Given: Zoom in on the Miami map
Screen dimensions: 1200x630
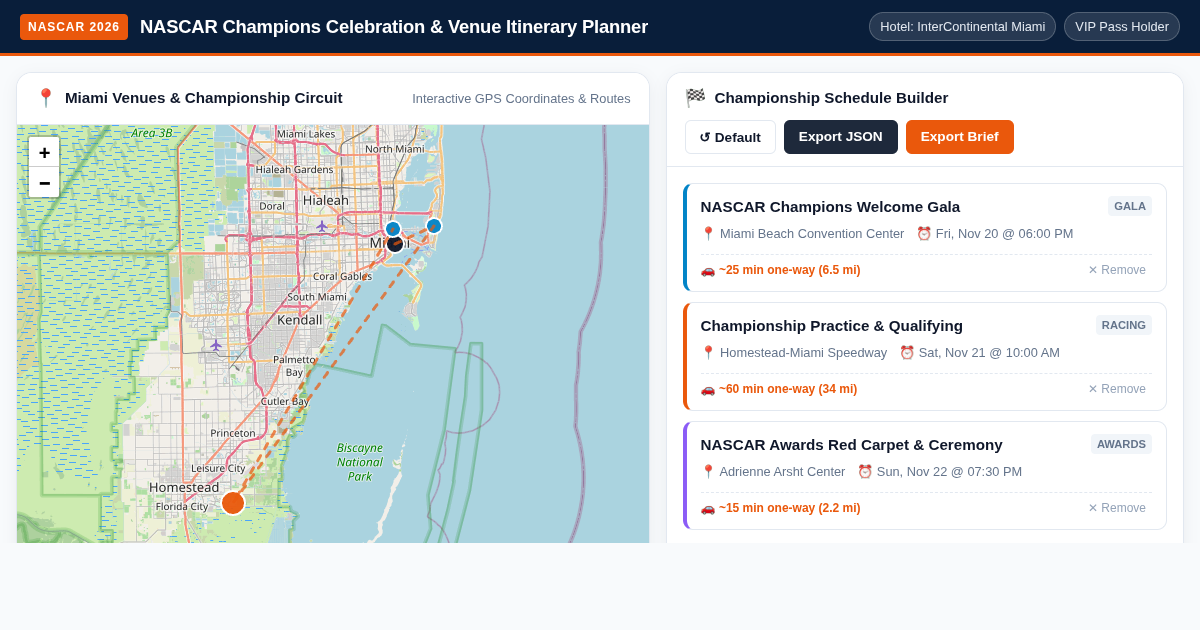Looking at the screenshot, I should 44,153.
